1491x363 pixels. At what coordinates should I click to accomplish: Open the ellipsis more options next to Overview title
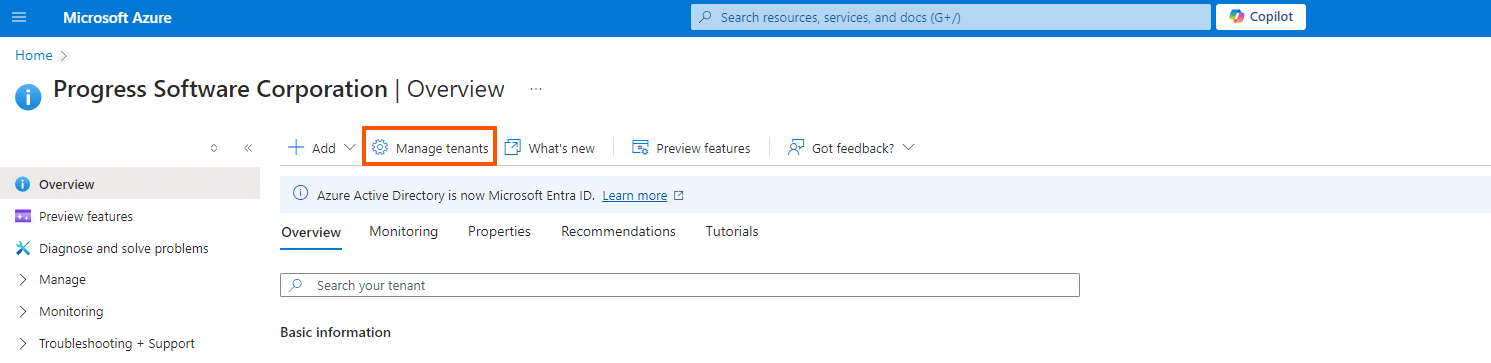pyautogui.click(x=536, y=89)
